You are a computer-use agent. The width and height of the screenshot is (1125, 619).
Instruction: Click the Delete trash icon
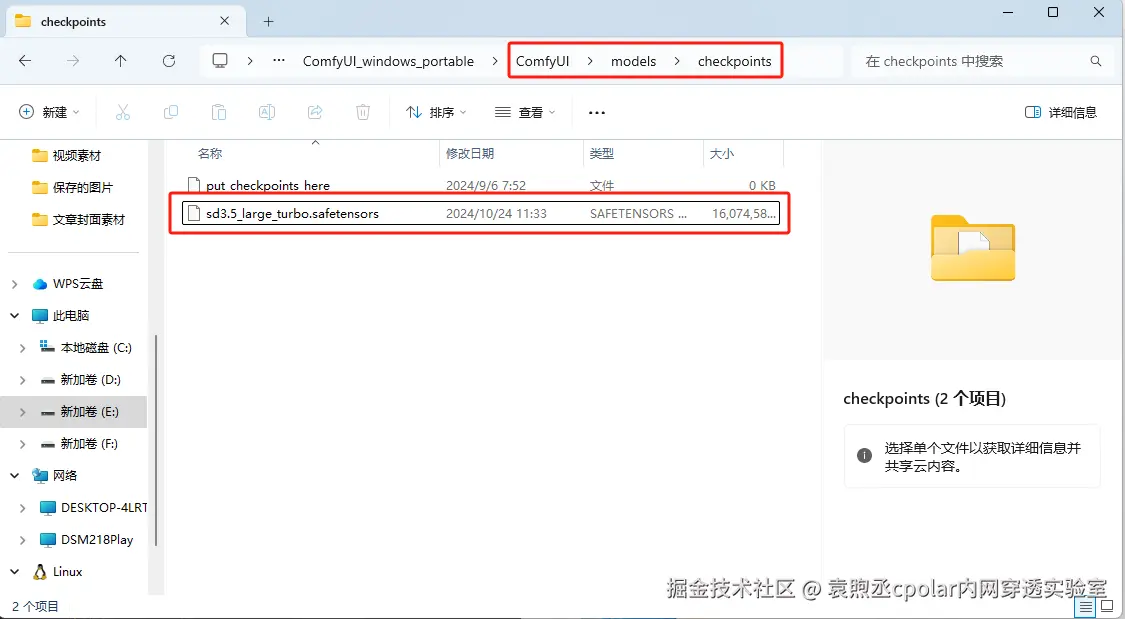[x=363, y=112]
